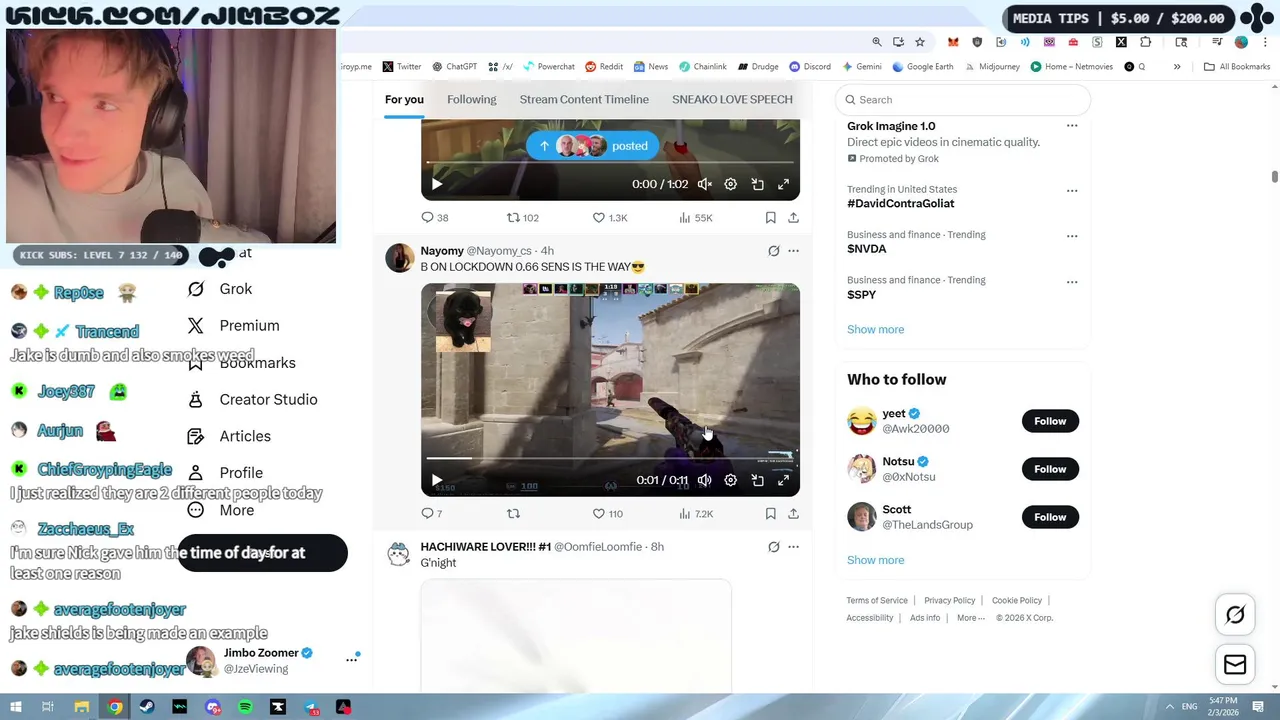Open Grok on HACHIWARE LOVER post
Screen dimensions: 1280x720
773,547
